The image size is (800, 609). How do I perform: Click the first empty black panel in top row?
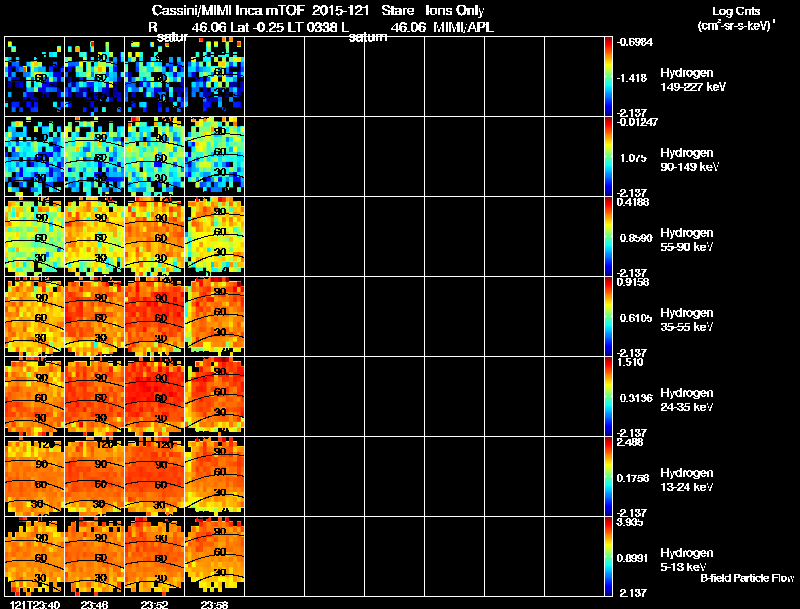(274, 77)
